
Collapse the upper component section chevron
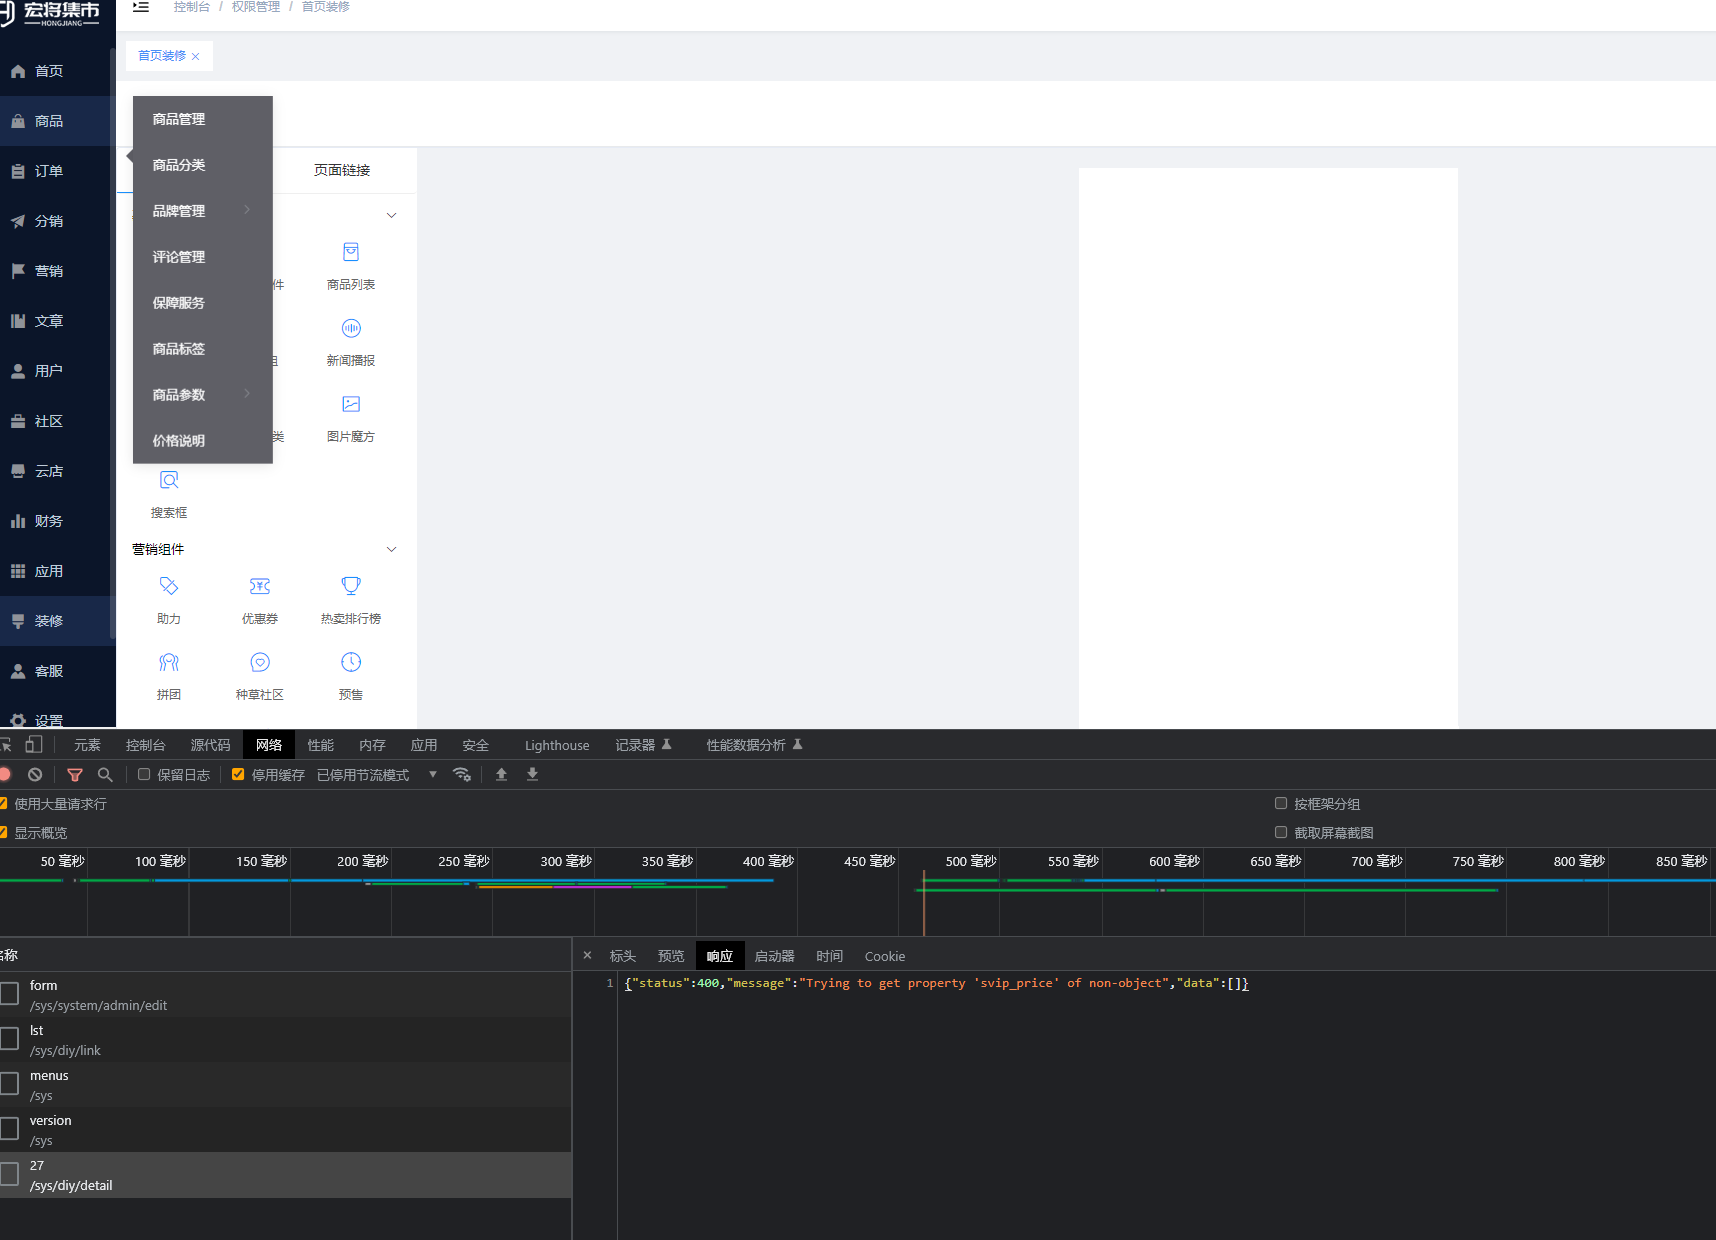pos(392,215)
